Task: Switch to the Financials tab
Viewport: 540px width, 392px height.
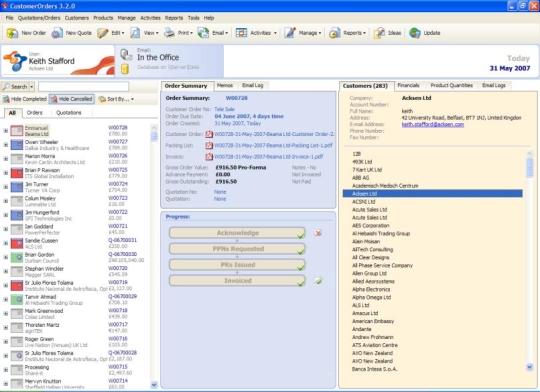Action: pos(408,85)
